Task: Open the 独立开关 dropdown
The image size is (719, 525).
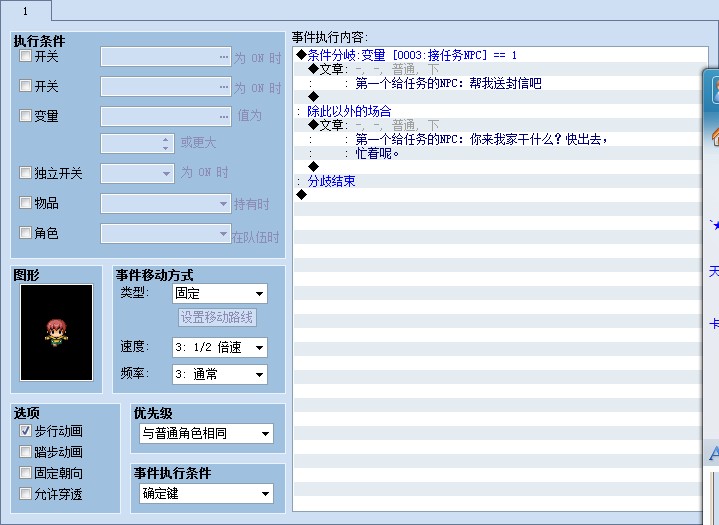Action: pos(137,174)
